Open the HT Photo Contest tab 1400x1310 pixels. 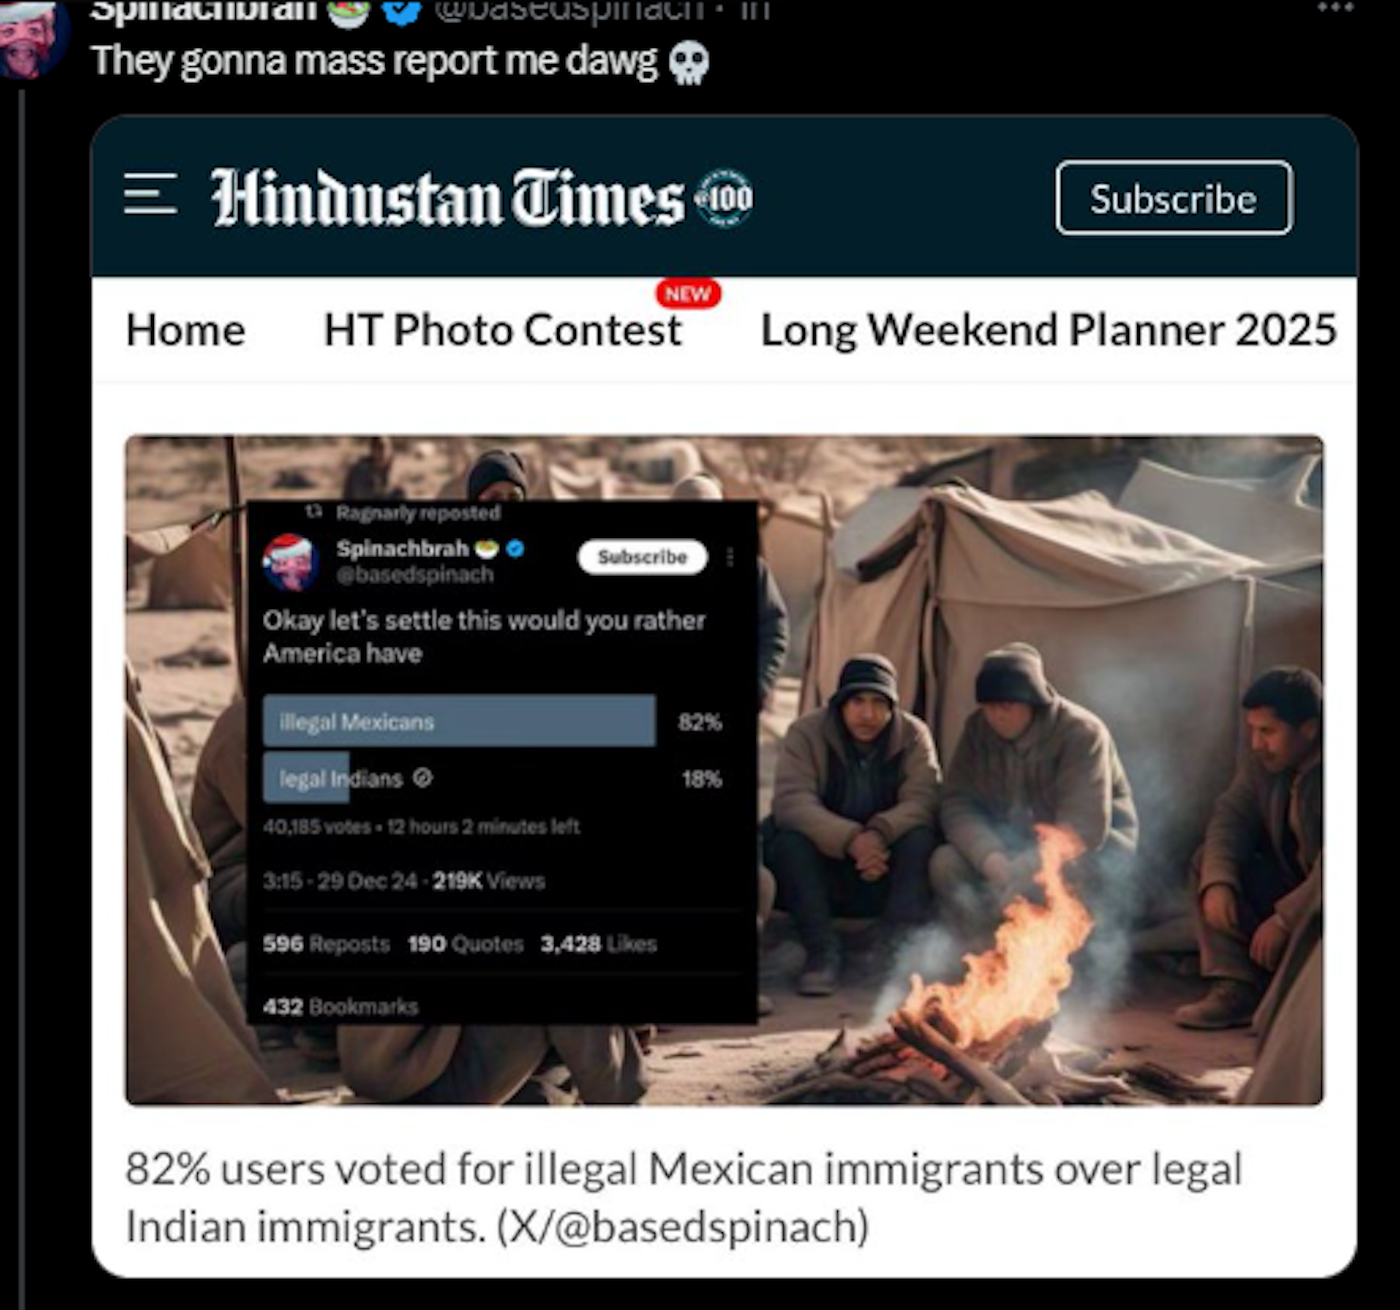click(x=502, y=330)
